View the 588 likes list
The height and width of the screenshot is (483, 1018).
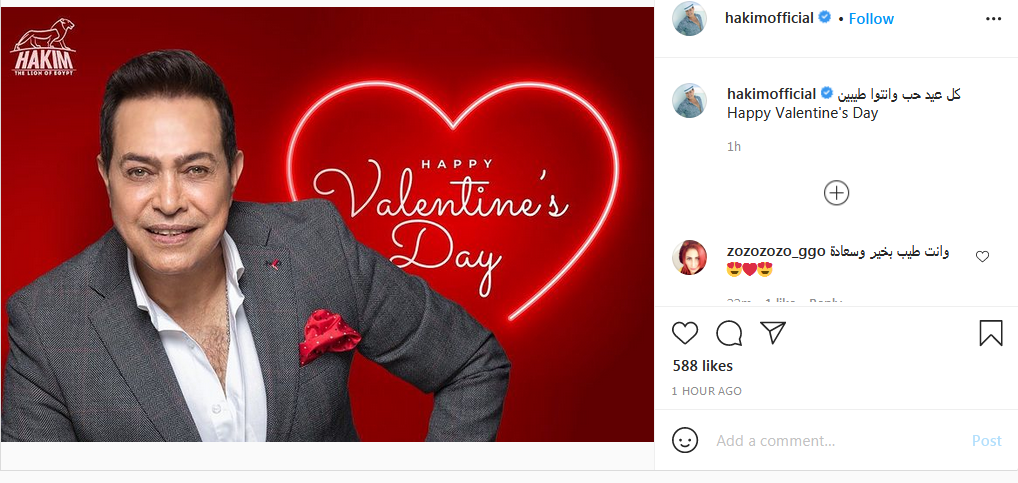pos(702,366)
